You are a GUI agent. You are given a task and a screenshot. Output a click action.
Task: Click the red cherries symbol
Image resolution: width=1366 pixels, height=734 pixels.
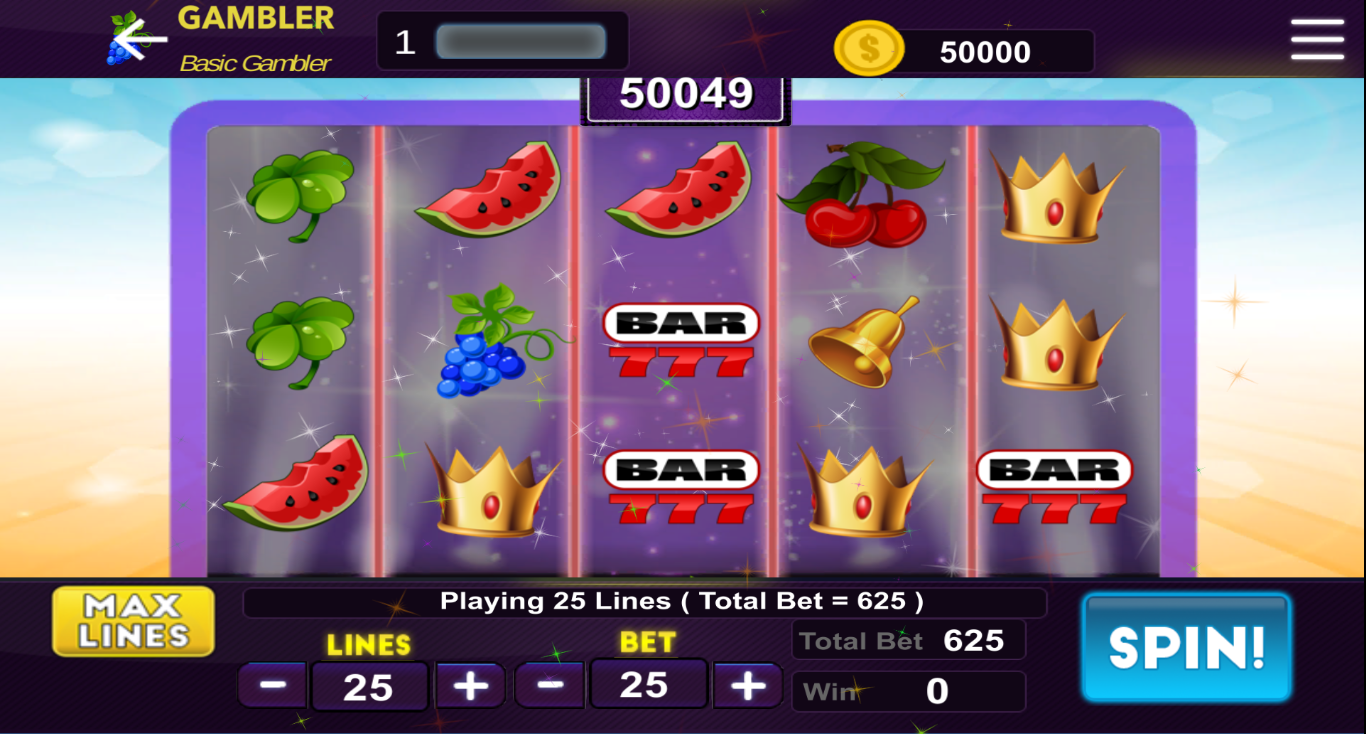[x=863, y=195]
